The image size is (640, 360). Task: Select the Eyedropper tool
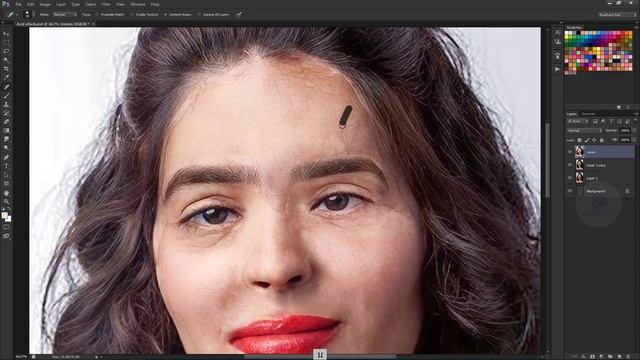[6, 78]
